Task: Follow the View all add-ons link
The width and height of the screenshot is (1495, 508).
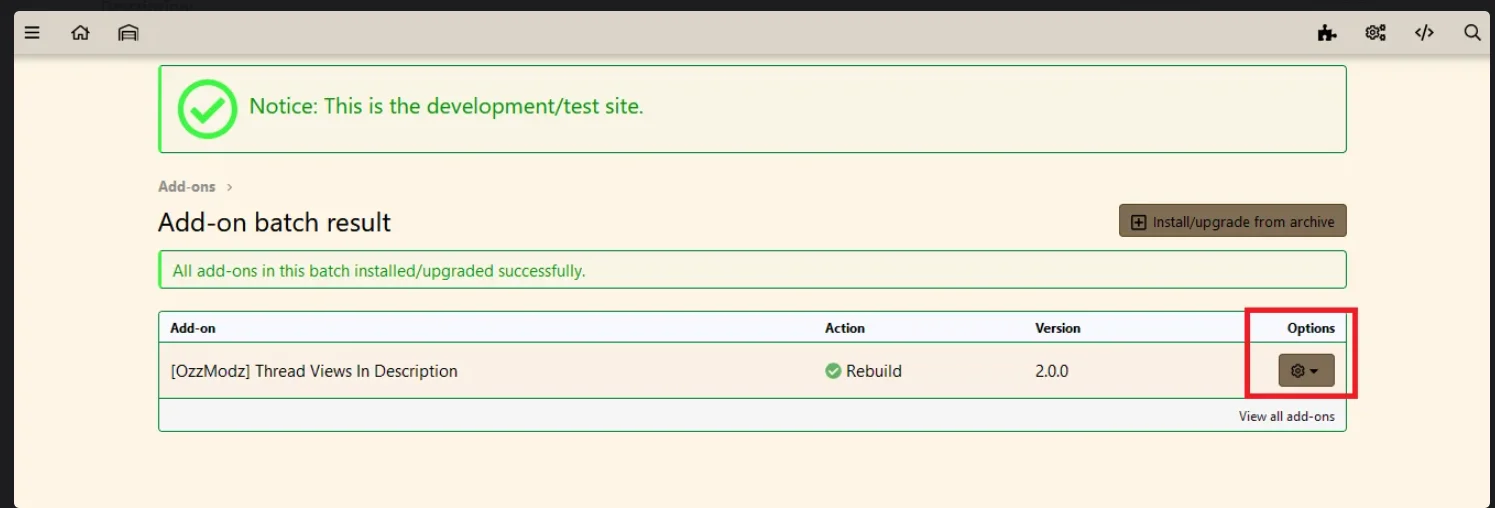Action: point(1286,416)
